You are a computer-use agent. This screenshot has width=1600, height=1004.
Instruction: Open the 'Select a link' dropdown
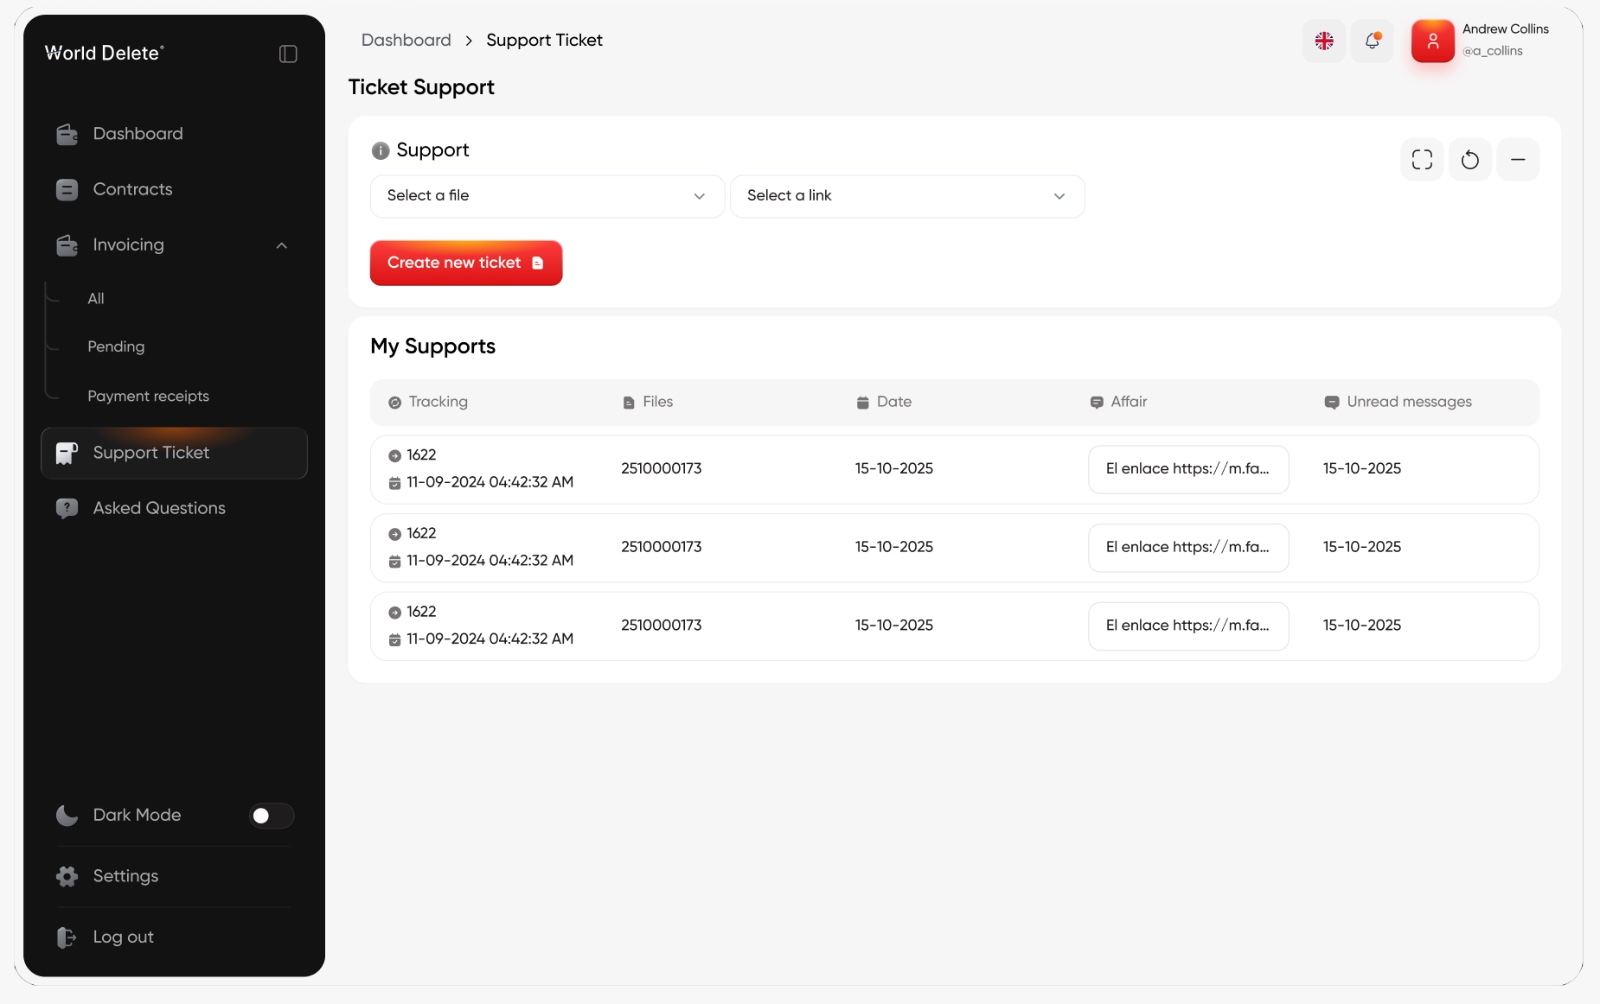[x=907, y=196]
